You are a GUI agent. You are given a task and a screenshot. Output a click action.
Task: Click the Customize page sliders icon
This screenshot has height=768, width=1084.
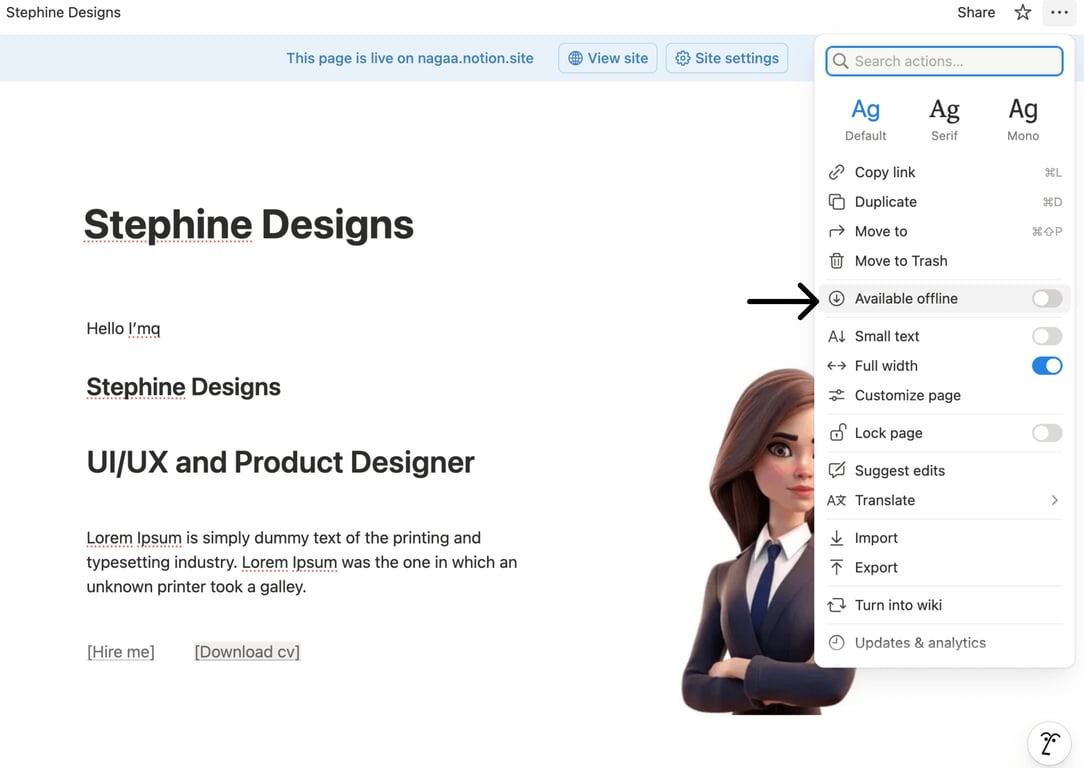coord(837,395)
